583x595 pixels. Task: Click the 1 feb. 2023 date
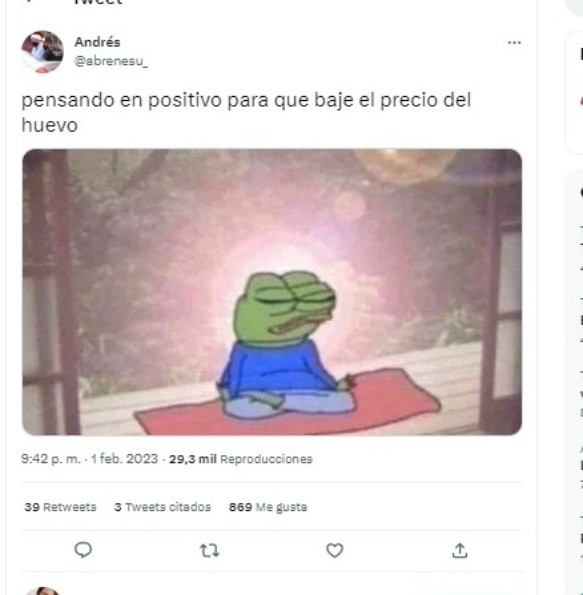124,459
